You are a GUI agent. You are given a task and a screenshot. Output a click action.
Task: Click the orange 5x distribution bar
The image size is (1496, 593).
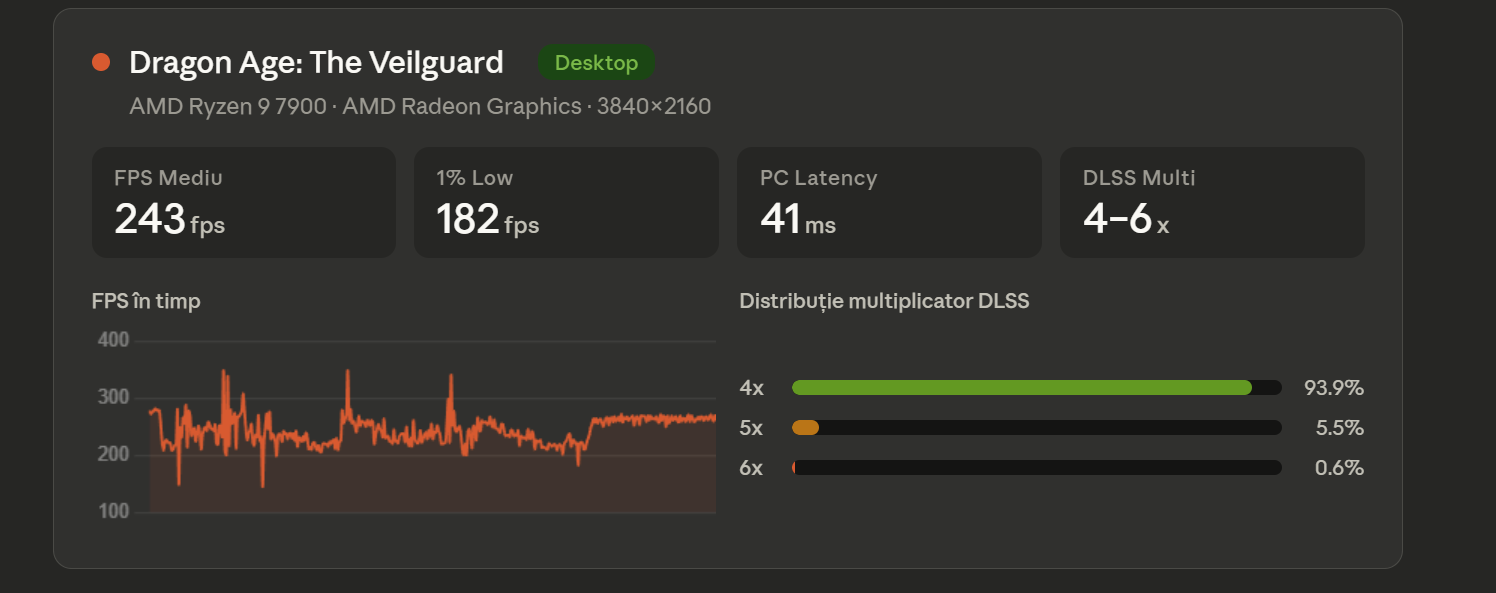tap(806, 428)
